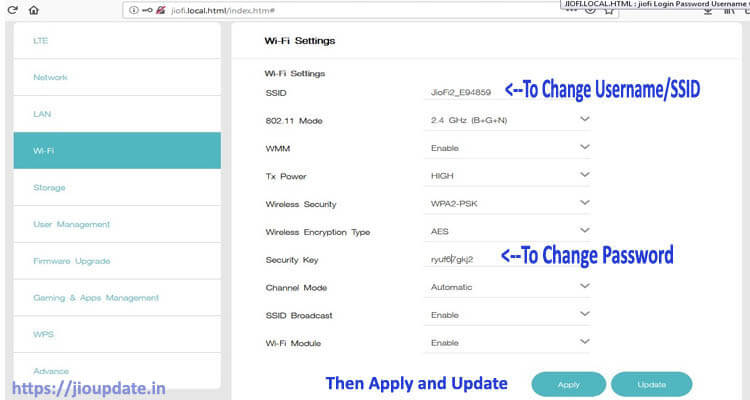Image resolution: width=750 pixels, height=400 pixels.
Task: Click the WMM label
Action: pos(278,148)
